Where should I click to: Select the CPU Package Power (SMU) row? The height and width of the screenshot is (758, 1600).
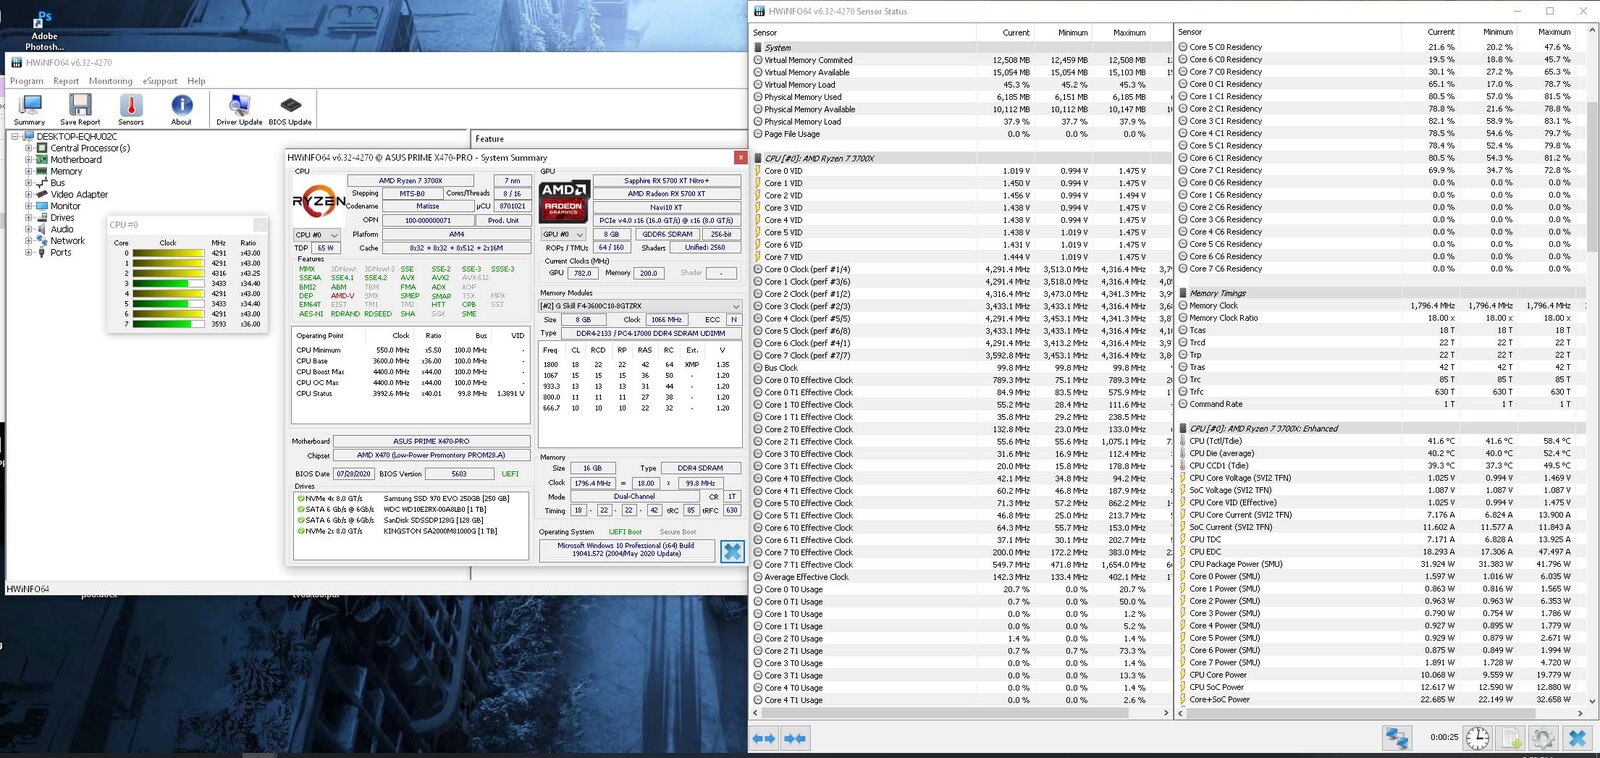[1381, 564]
